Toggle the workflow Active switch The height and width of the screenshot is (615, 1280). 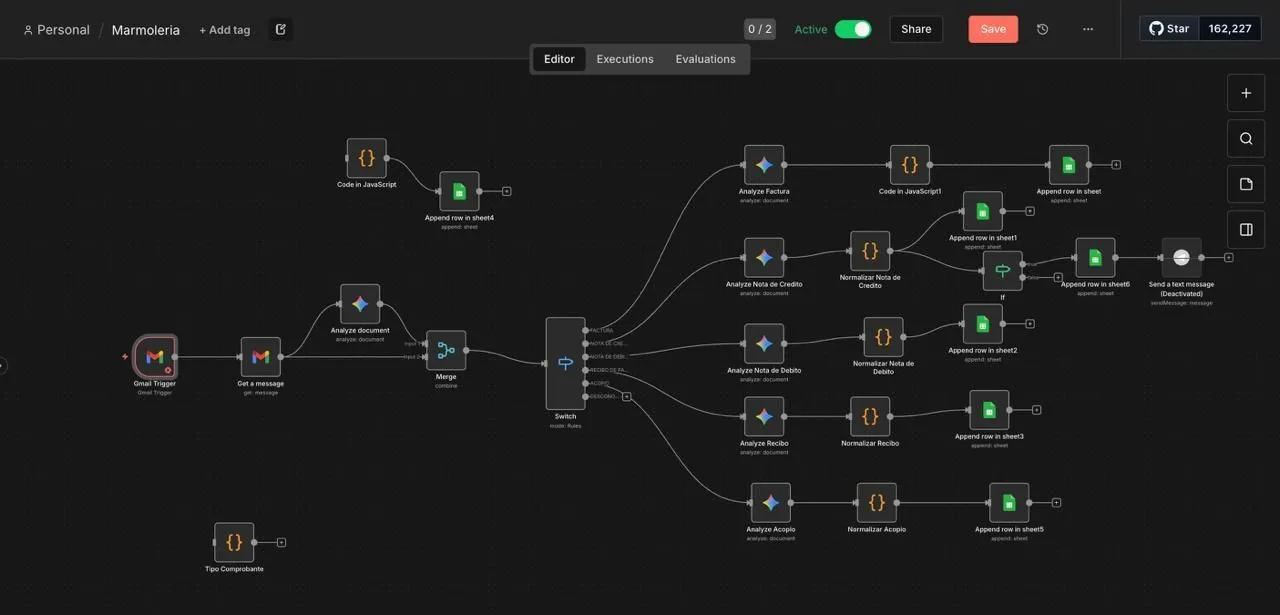tap(853, 29)
